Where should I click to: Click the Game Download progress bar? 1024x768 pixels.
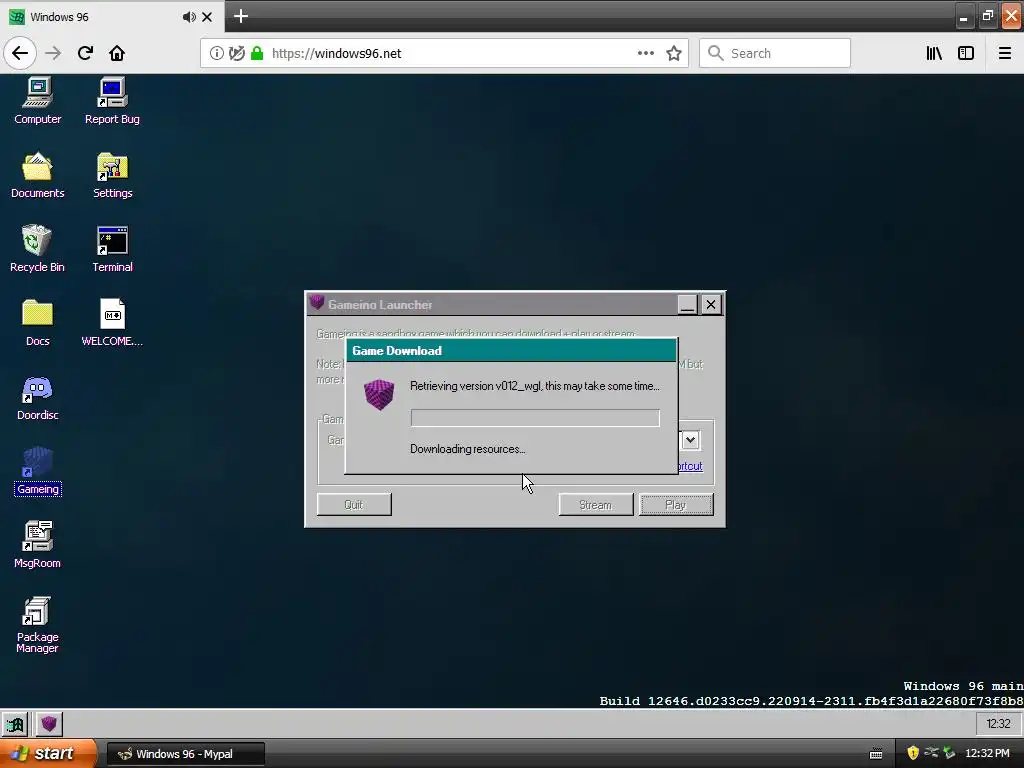click(x=535, y=418)
